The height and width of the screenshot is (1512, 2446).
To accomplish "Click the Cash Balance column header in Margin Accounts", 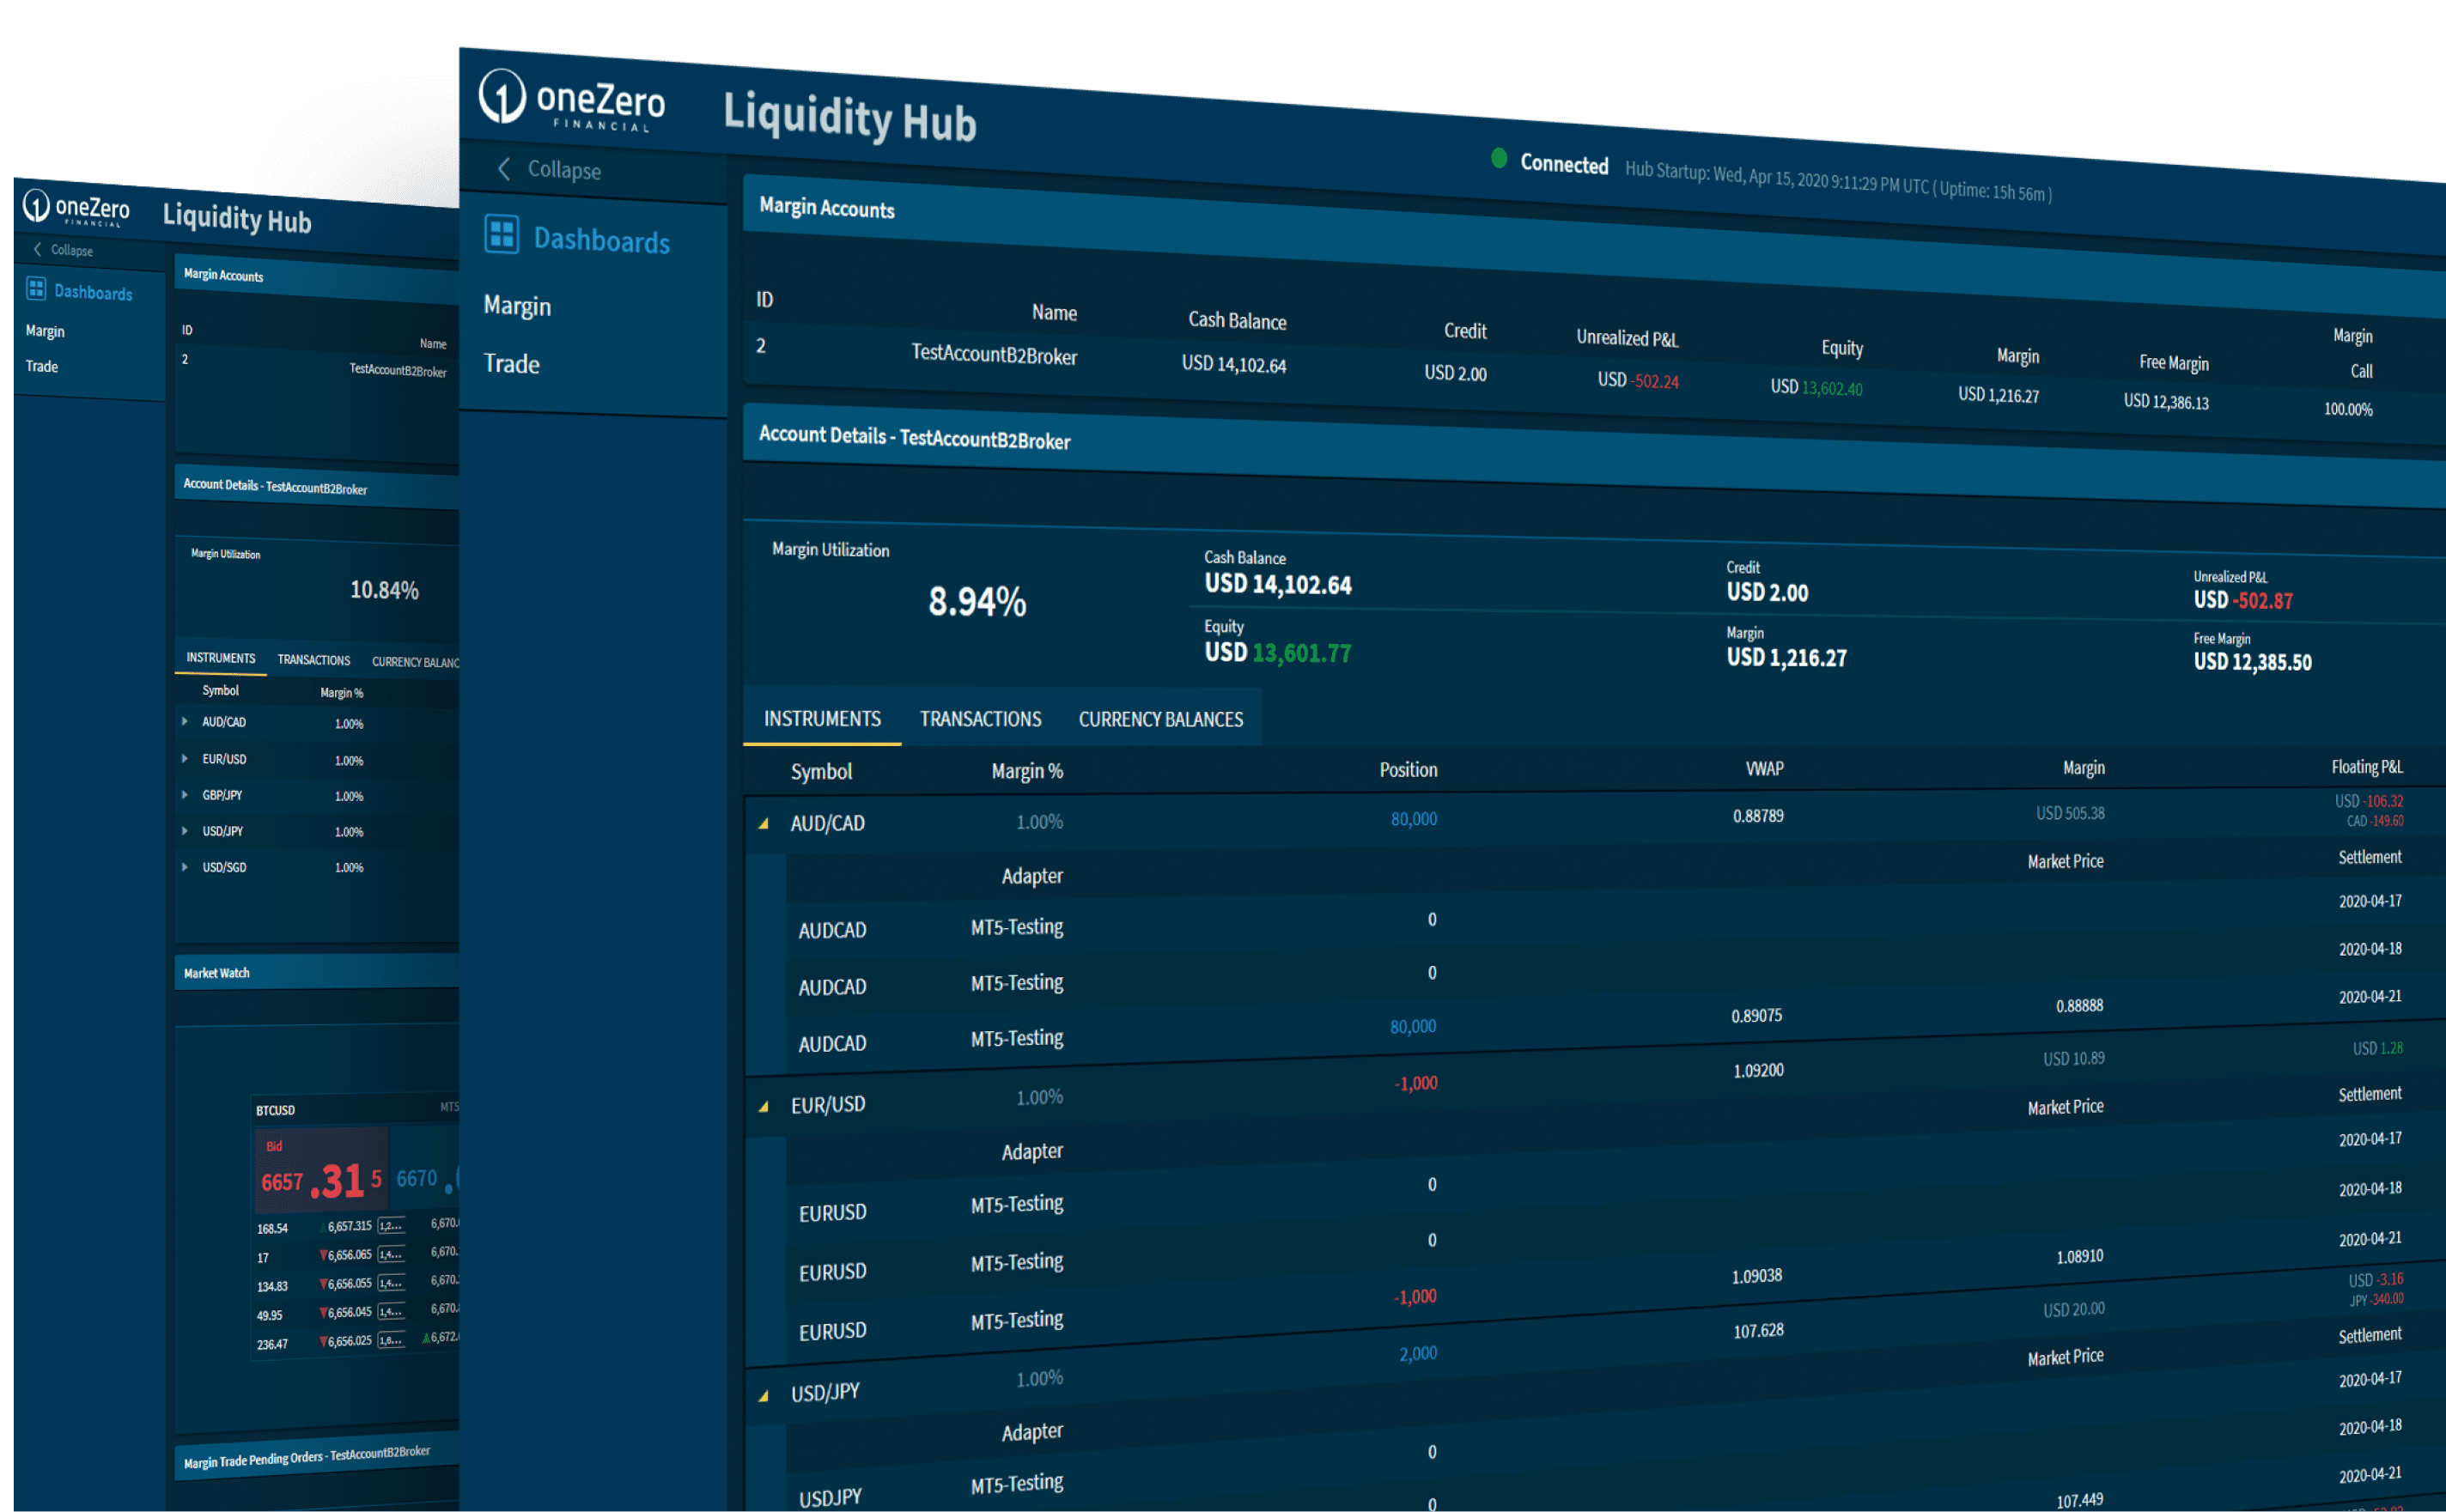I will tap(1237, 320).
